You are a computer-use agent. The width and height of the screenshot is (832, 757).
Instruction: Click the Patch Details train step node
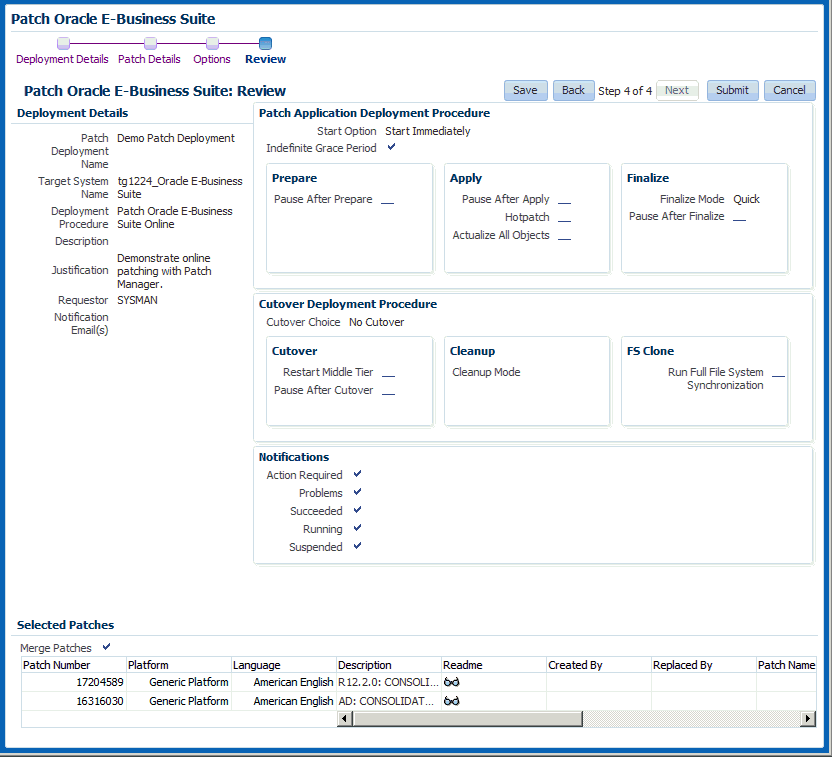[151, 43]
